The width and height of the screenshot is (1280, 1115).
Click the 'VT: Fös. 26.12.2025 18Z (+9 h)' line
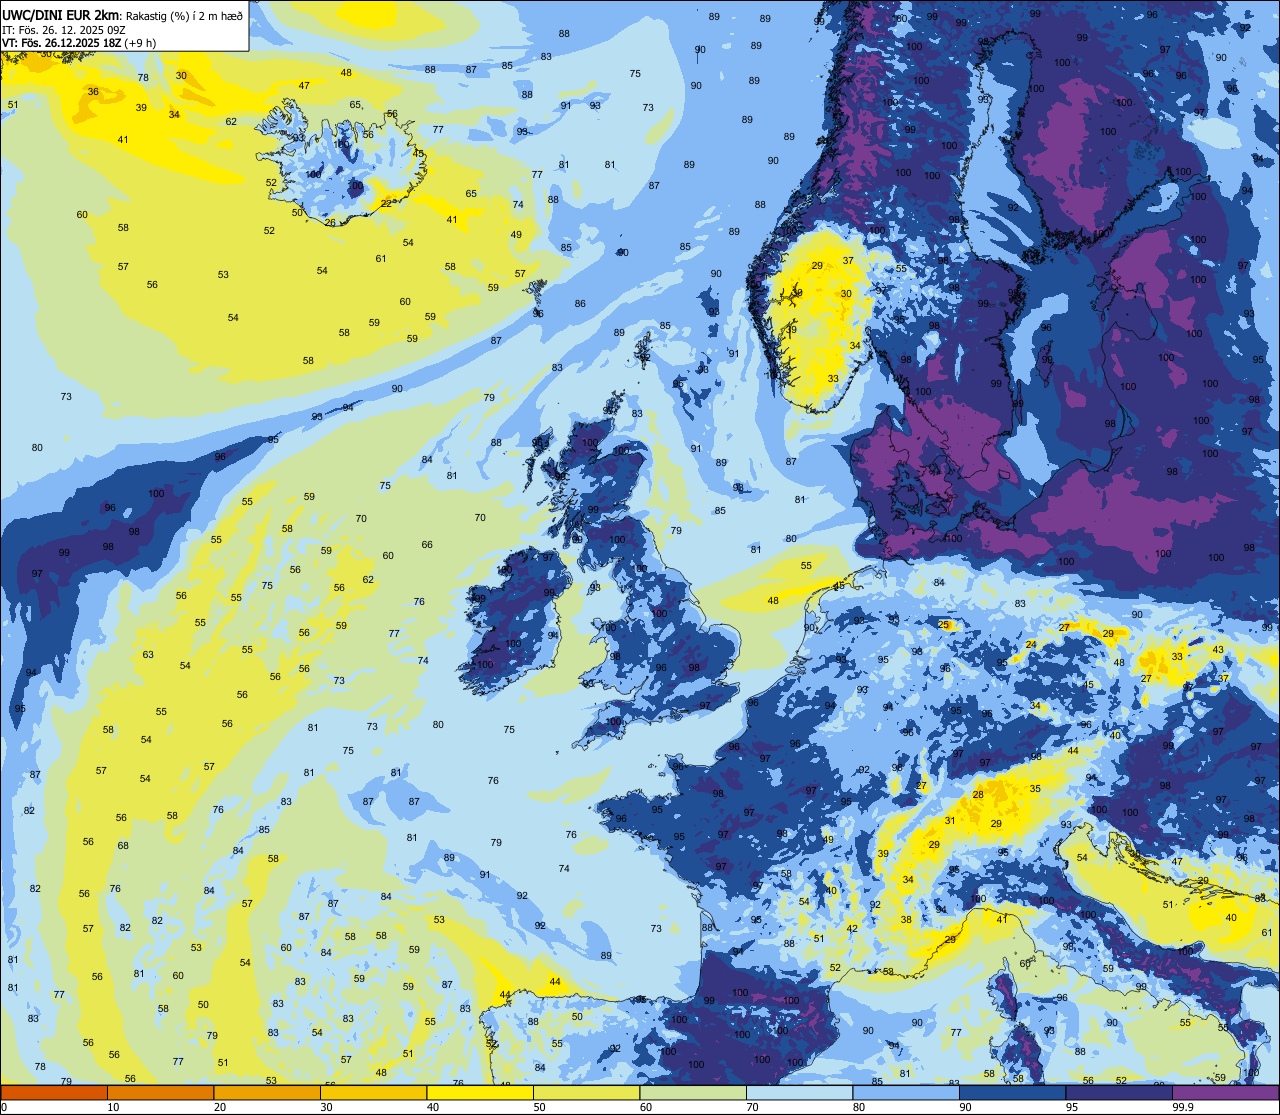pyautogui.click(x=78, y=43)
